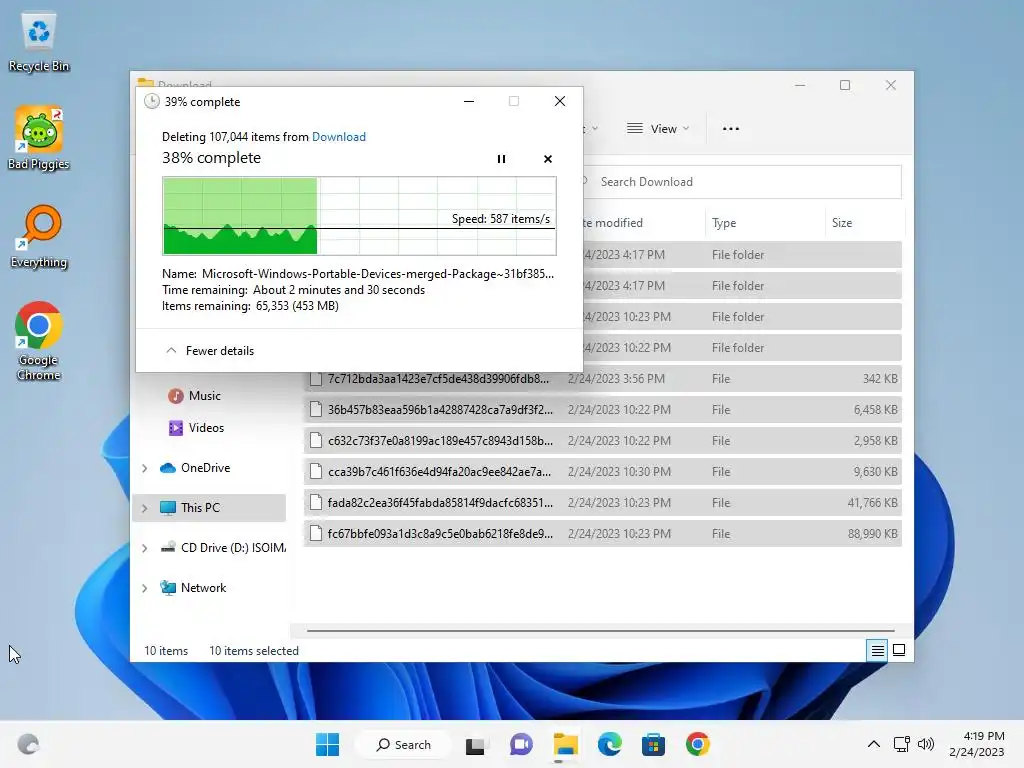Click the 41,766 KB size cell
1024x768 pixels.
(x=872, y=503)
